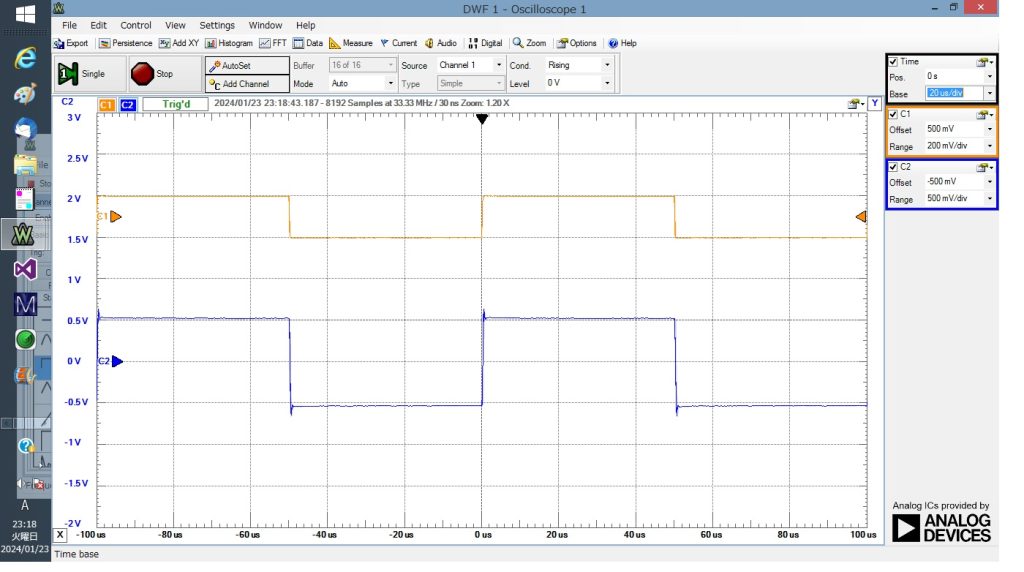Click the Histogram toolbar icon
1024x572 pixels.
(x=230, y=43)
